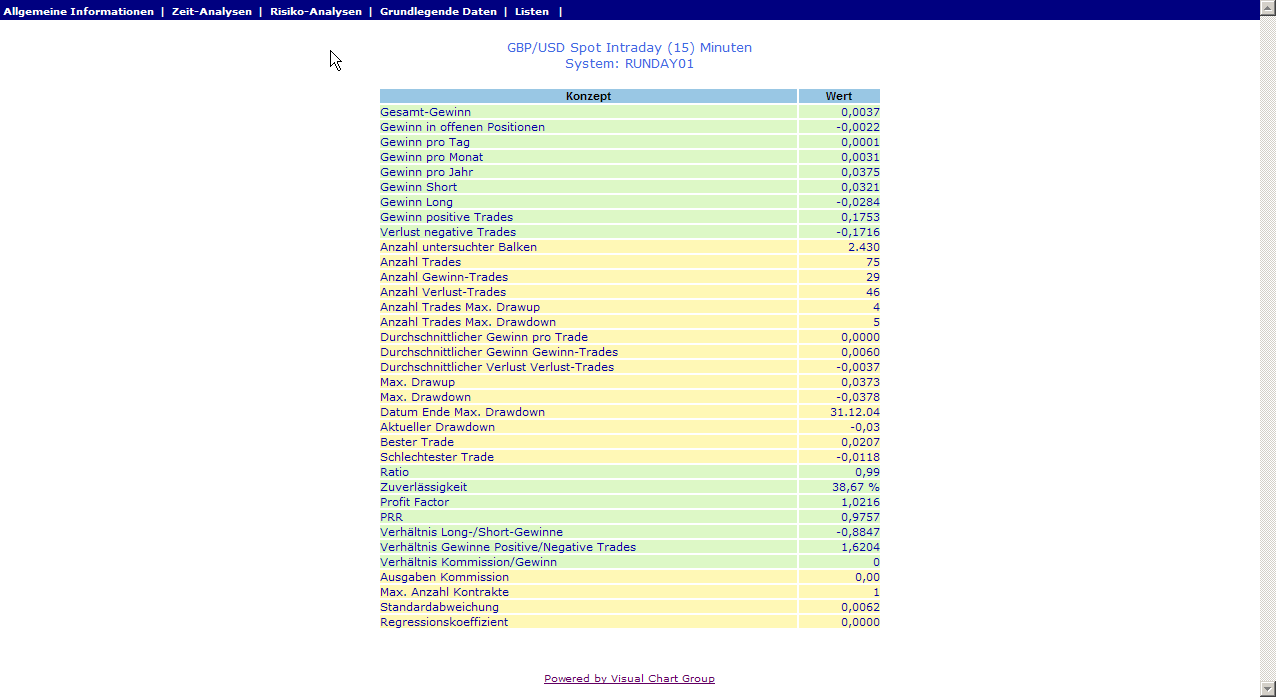The height and width of the screenshot is (697, 1276).
Task: Open the Risiko-Analysen menu
Action: [x=316, y=11]
